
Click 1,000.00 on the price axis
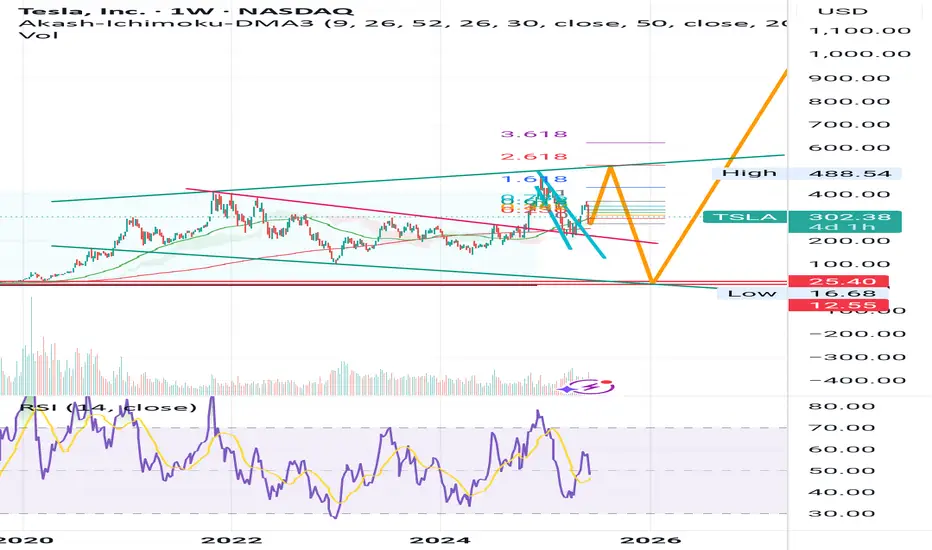859,54
